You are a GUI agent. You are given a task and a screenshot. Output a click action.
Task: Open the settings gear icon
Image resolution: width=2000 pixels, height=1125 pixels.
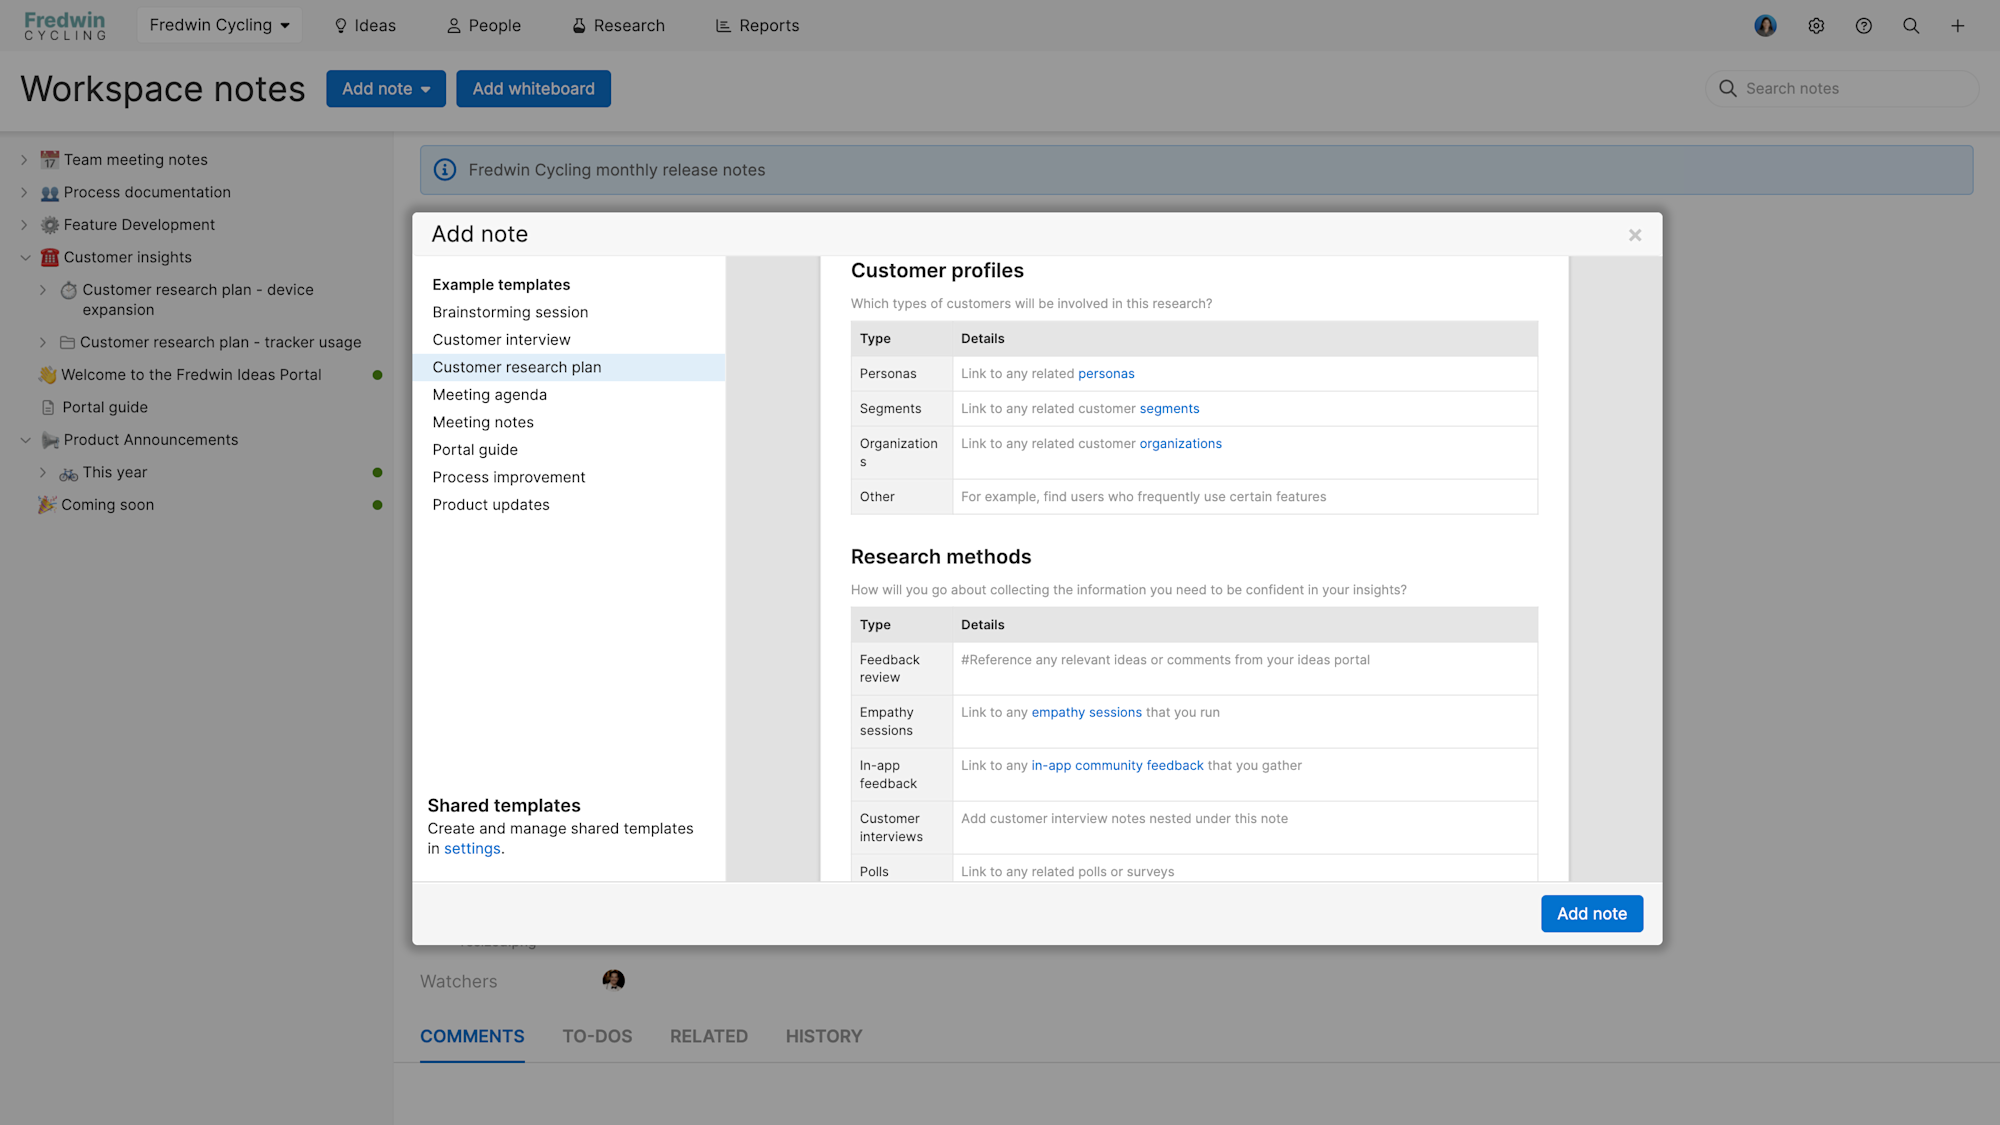pos(1816,26)
